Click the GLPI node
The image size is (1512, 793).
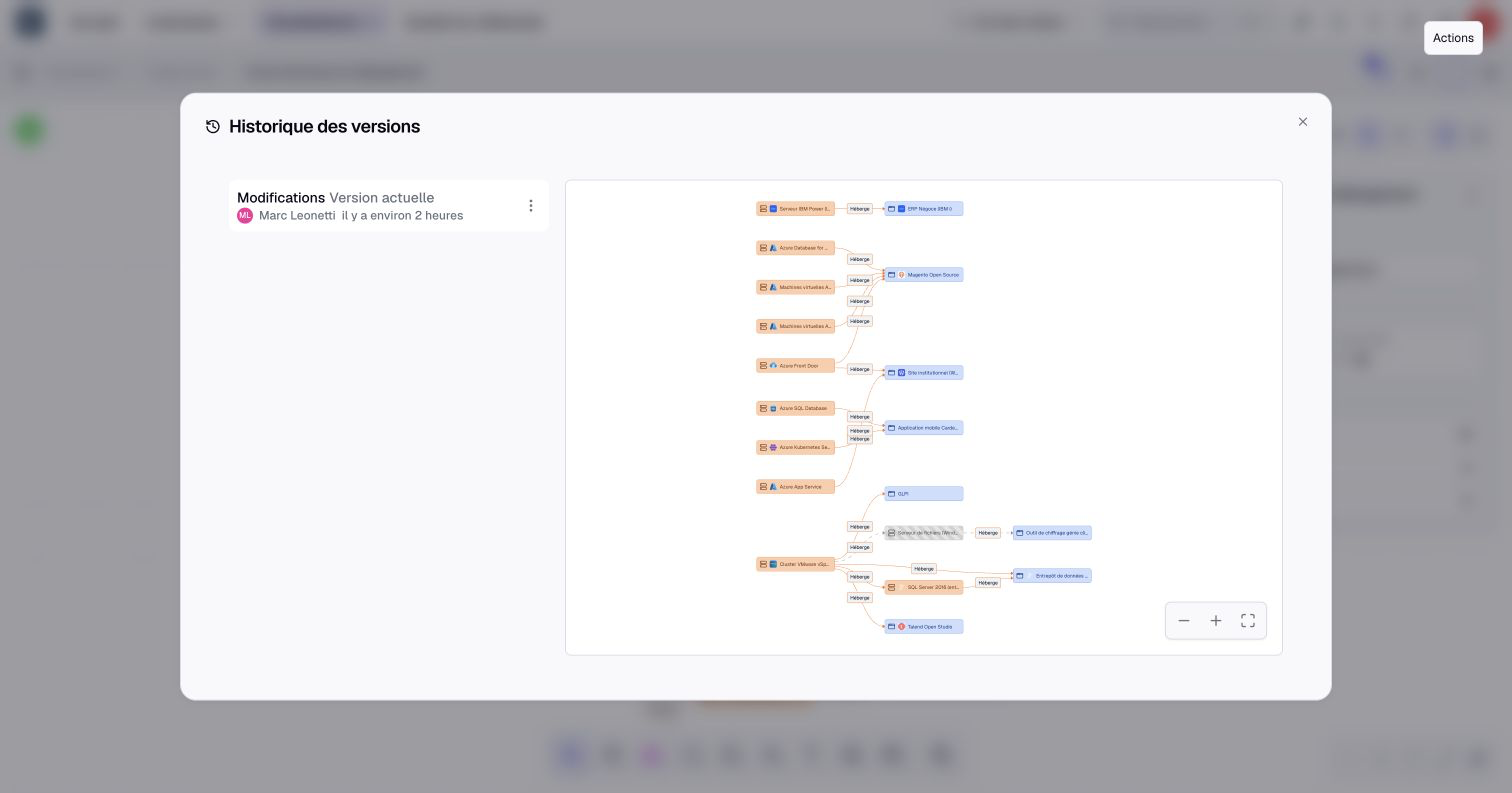pos(924,494)
